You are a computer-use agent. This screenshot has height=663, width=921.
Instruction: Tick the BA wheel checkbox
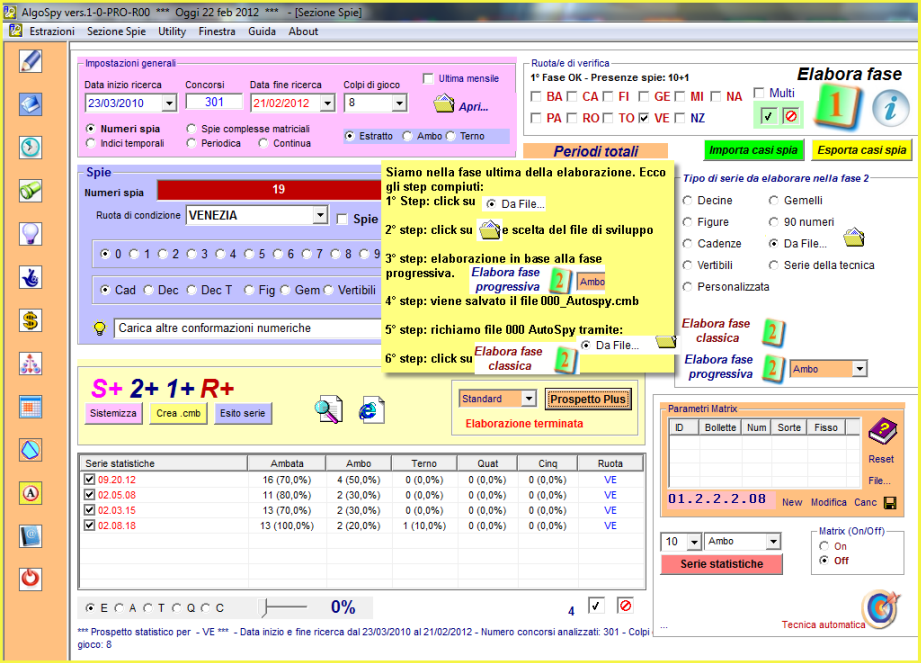pyautogui.click(x=536, y=96)
